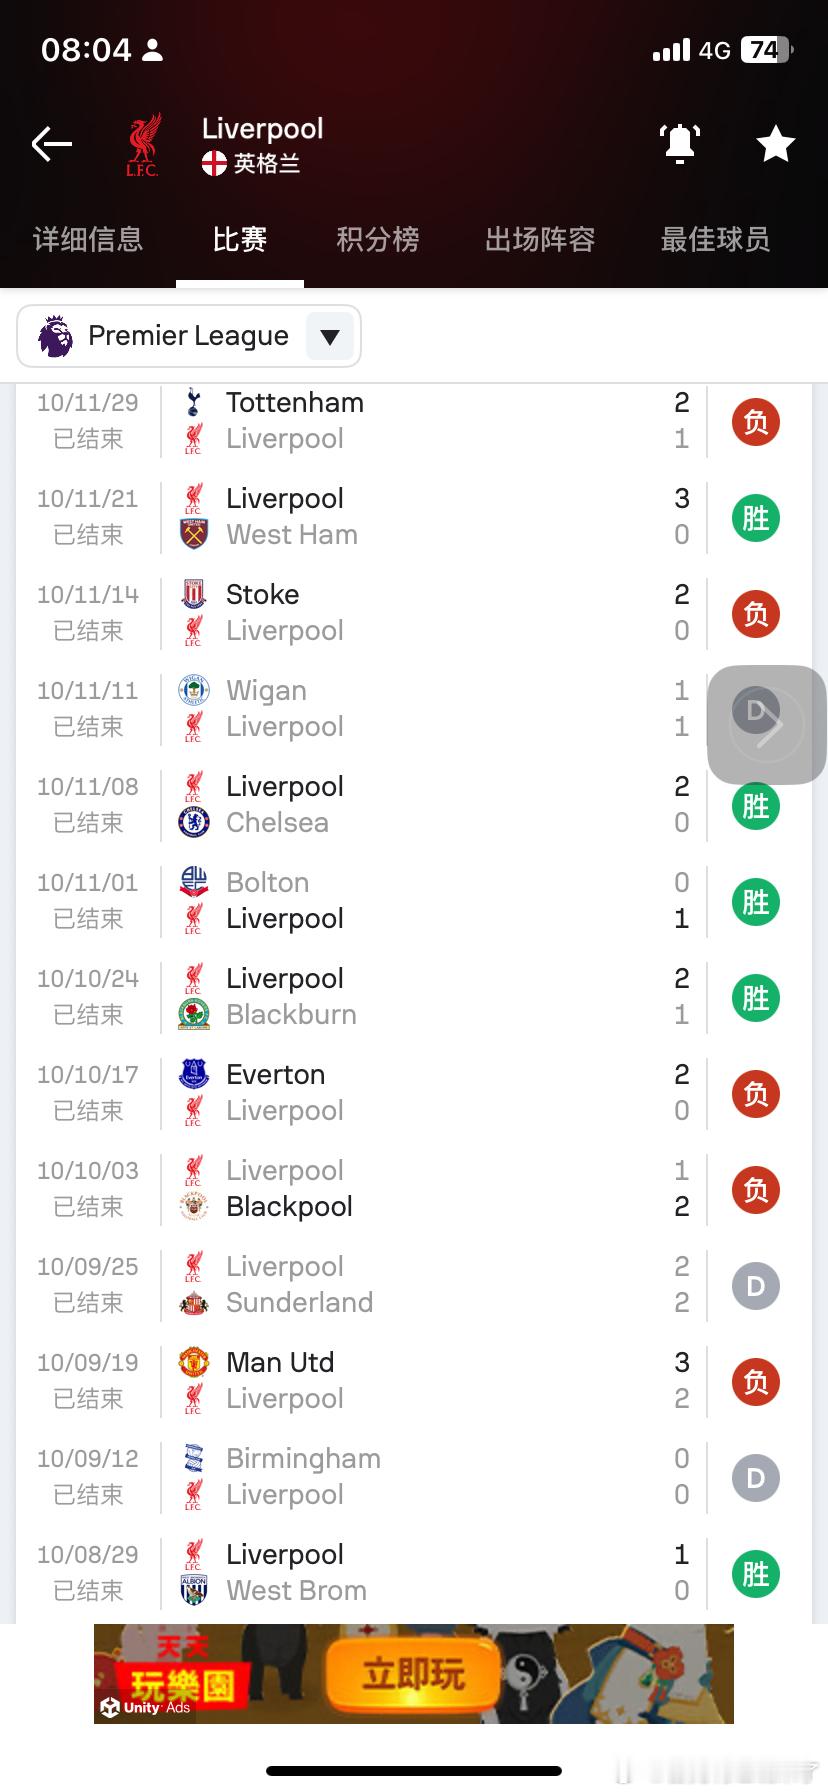
Task: Tap the West Ham crest icon
Action: pos(194,535)
